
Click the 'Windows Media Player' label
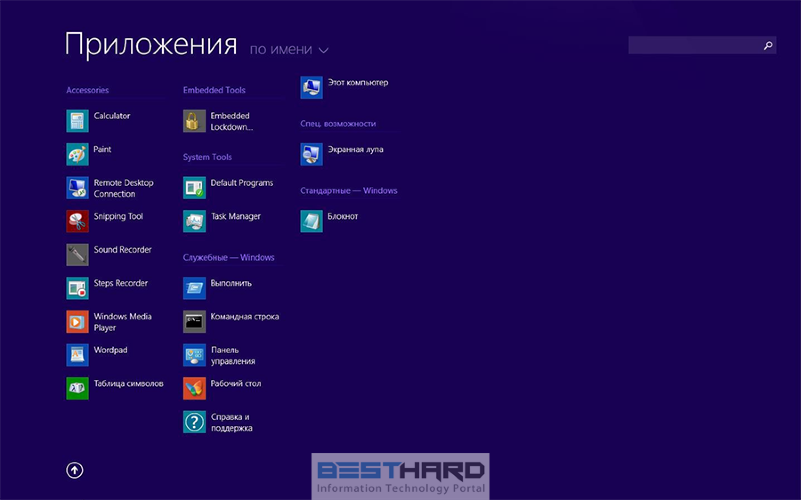[x=123, y=322]
